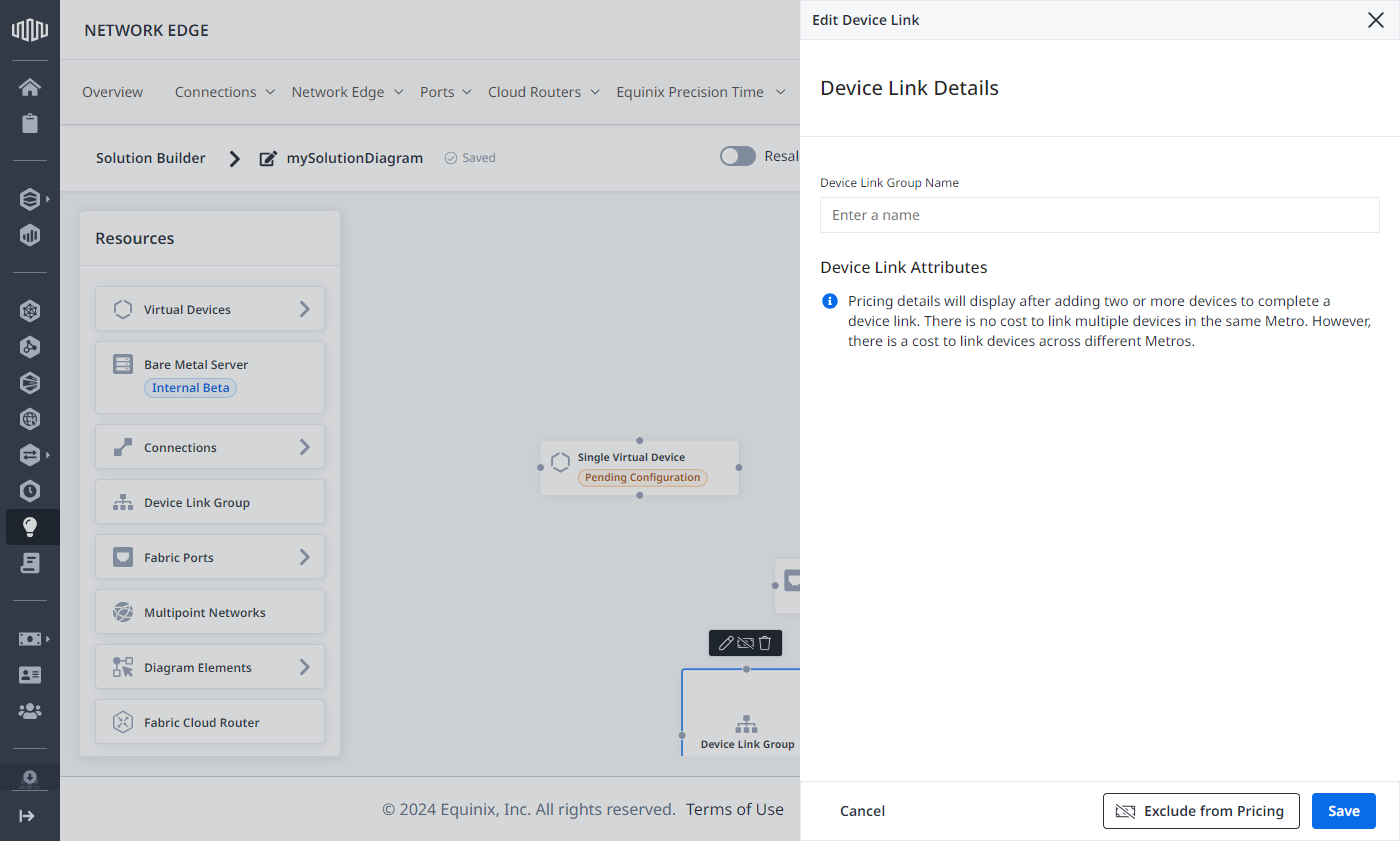Click Exclude from Pricing button

(1201, 811)
